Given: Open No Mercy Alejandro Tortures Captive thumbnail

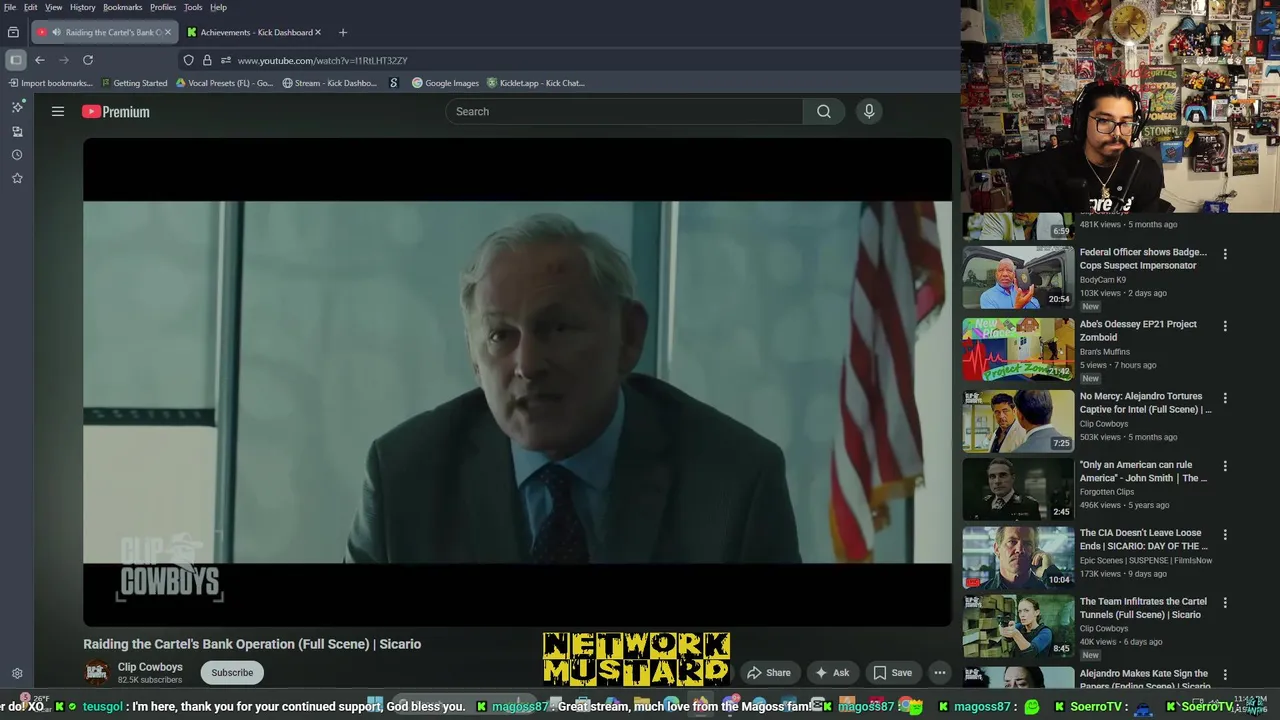Looking at the screenshot, I should click(1018, 421).
